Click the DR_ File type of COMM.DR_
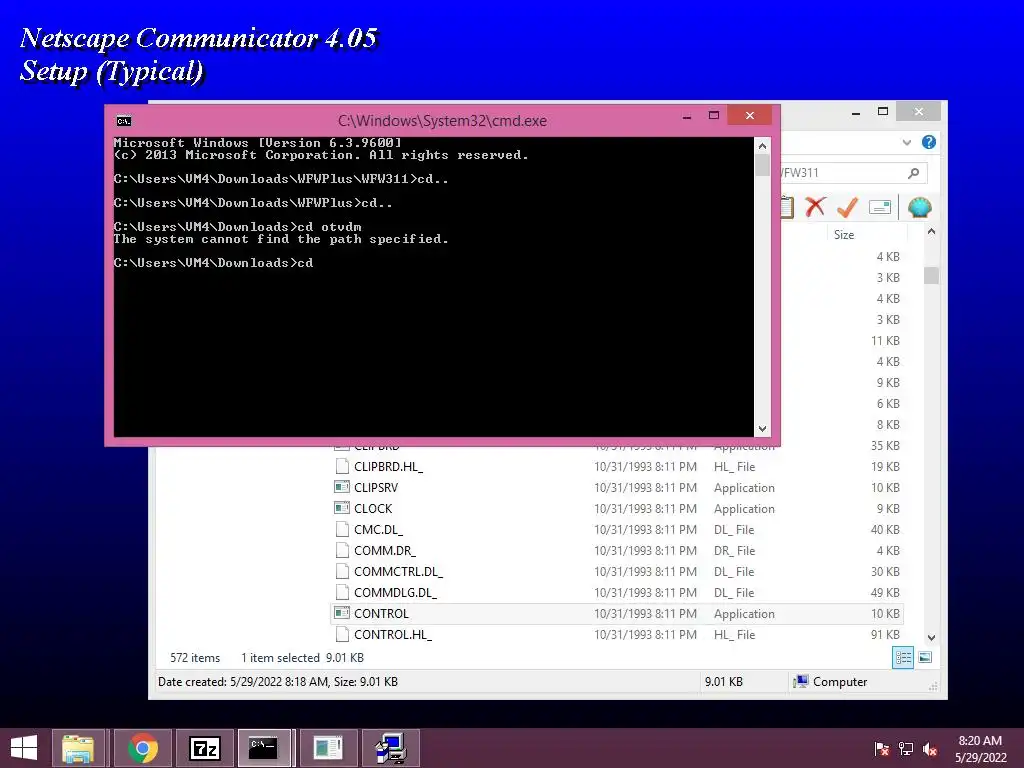 (735, 551)
